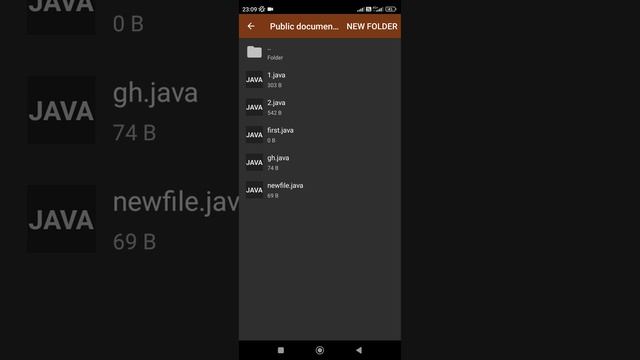Image resolution: width=640 pixels, height=360 pixels.
Task: Click the 74 B size under gh.java
Action: pyautogui.click(x=273, y=168)
